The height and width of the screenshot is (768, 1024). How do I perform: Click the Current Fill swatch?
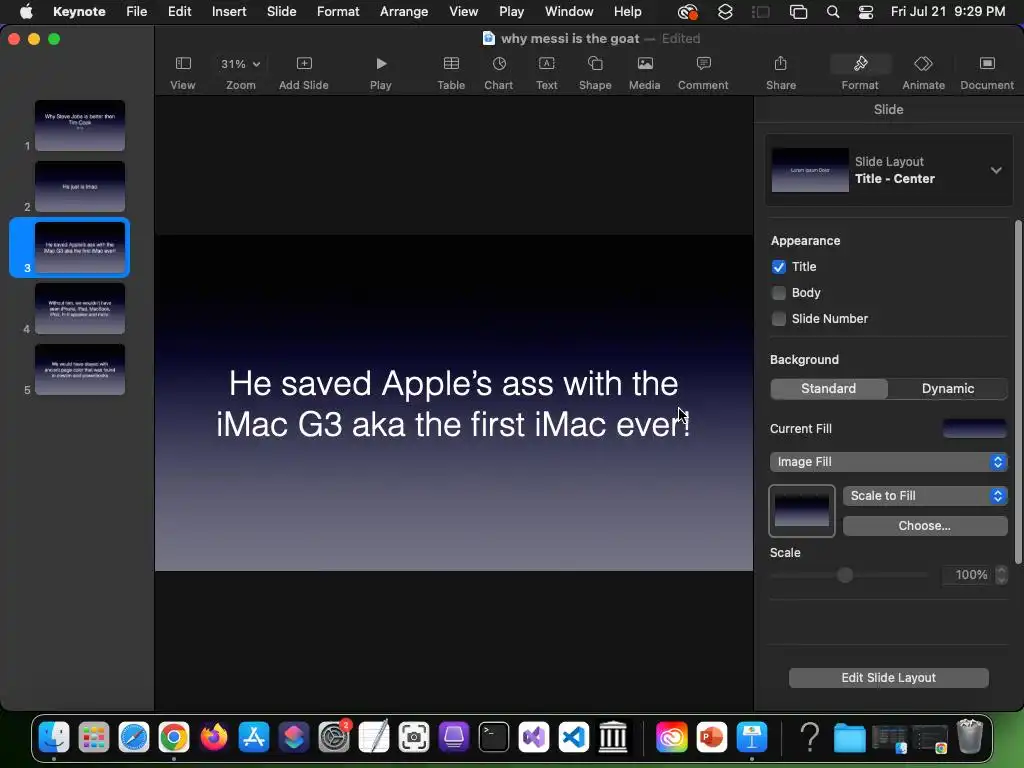[x=974, y=429]
